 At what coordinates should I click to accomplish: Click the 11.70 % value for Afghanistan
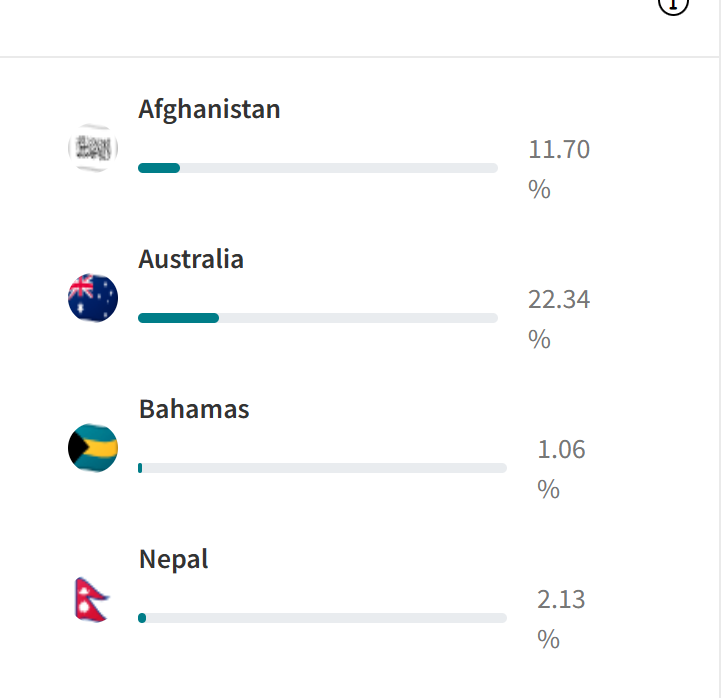coord(559,169)
